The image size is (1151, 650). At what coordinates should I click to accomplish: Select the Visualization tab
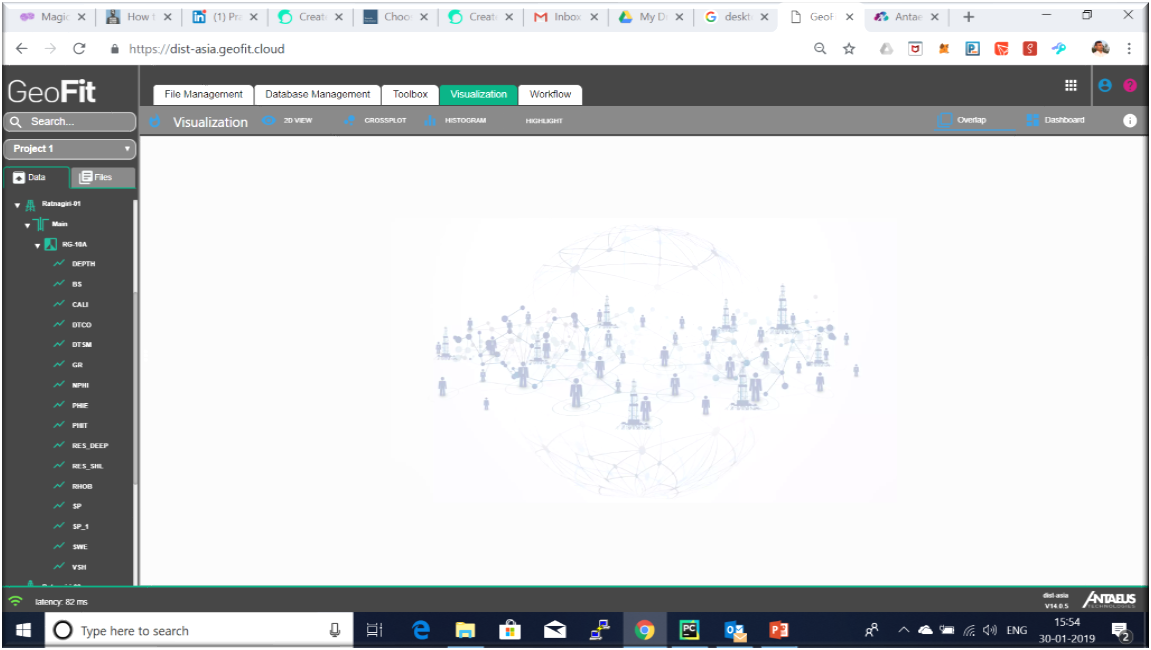[x=479, y=95]
